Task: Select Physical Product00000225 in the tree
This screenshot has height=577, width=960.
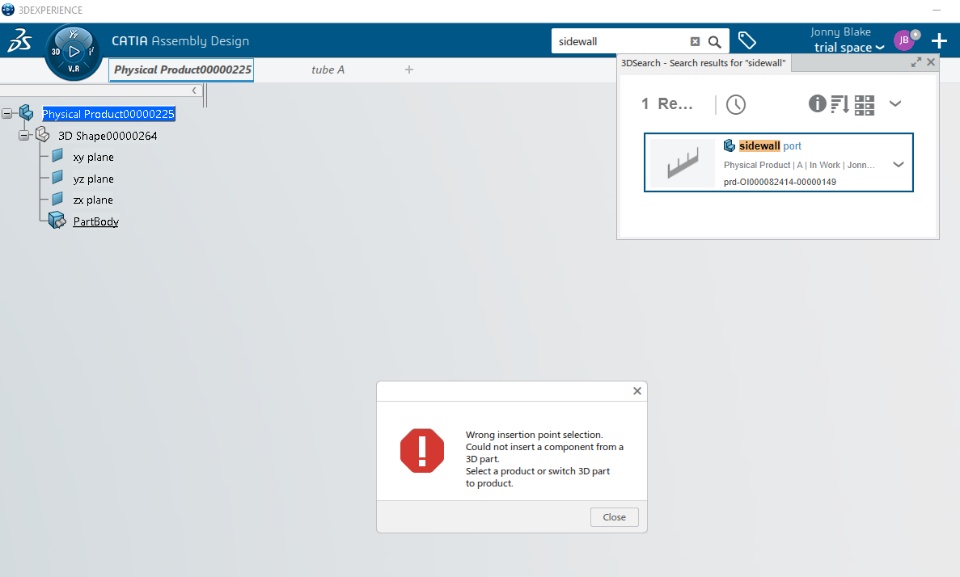Action: 108,114
